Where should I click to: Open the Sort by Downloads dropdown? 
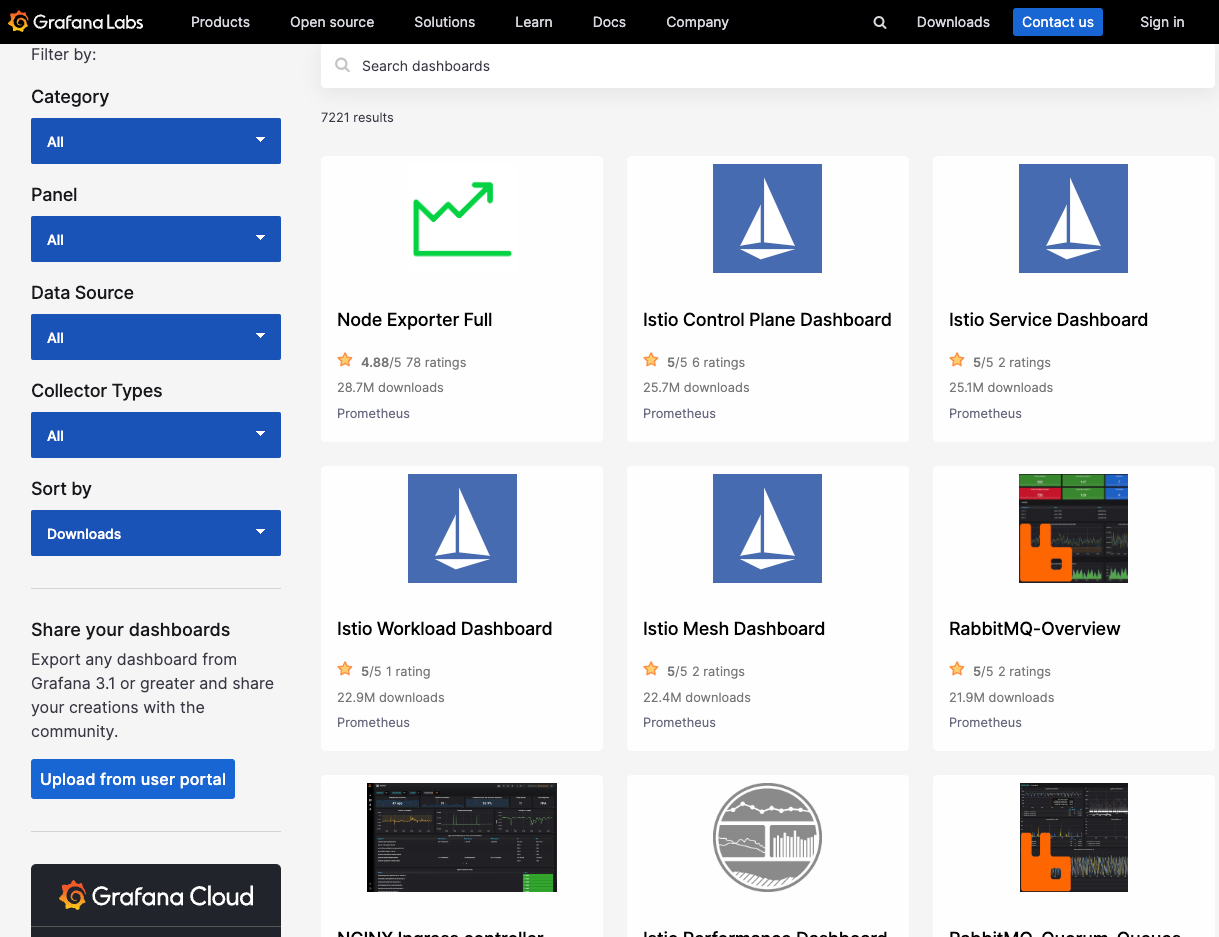[156, 533]
